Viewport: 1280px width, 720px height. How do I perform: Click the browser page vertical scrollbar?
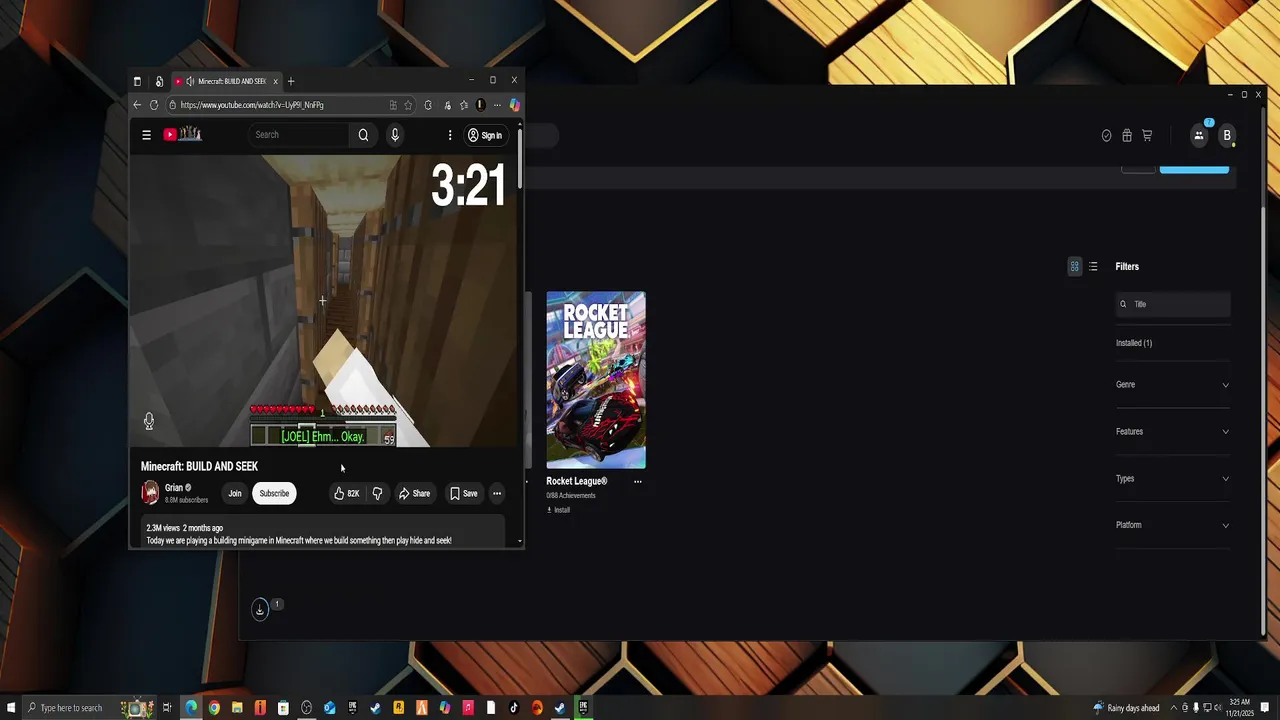[520, 159]
